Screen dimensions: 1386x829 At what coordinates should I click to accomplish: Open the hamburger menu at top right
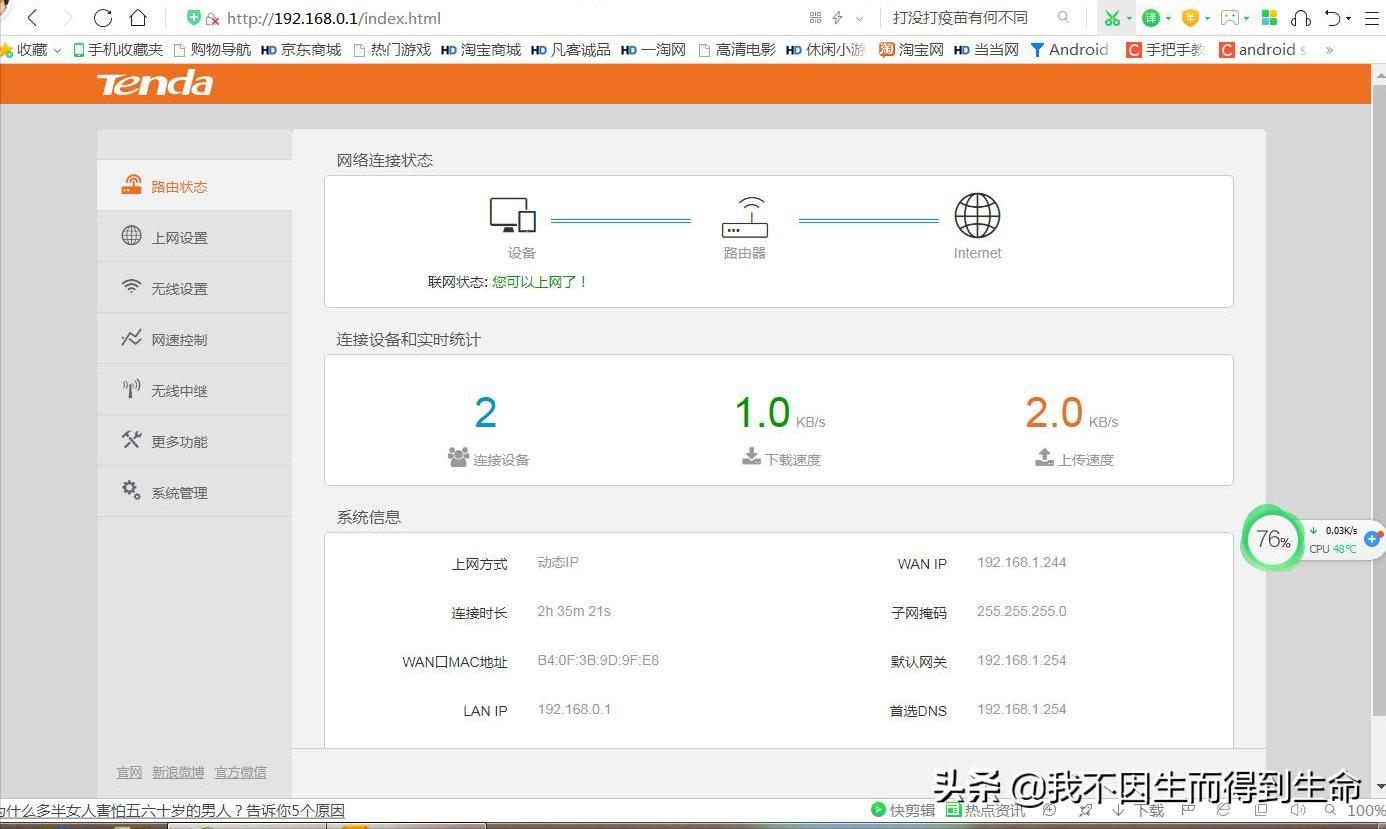[1373, 17]
